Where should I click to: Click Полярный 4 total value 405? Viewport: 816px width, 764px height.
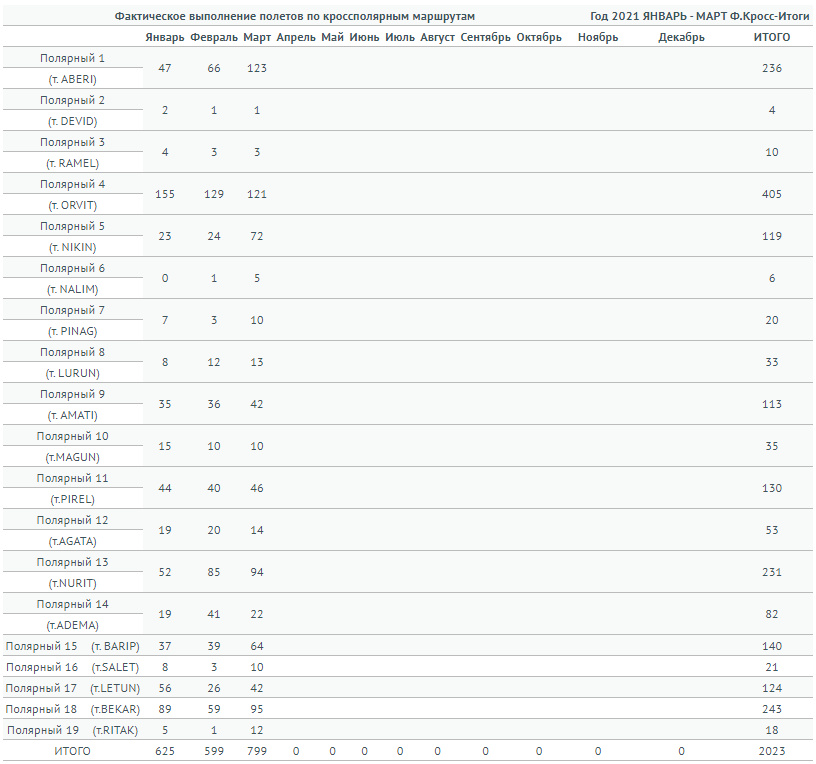pos(772,195)
